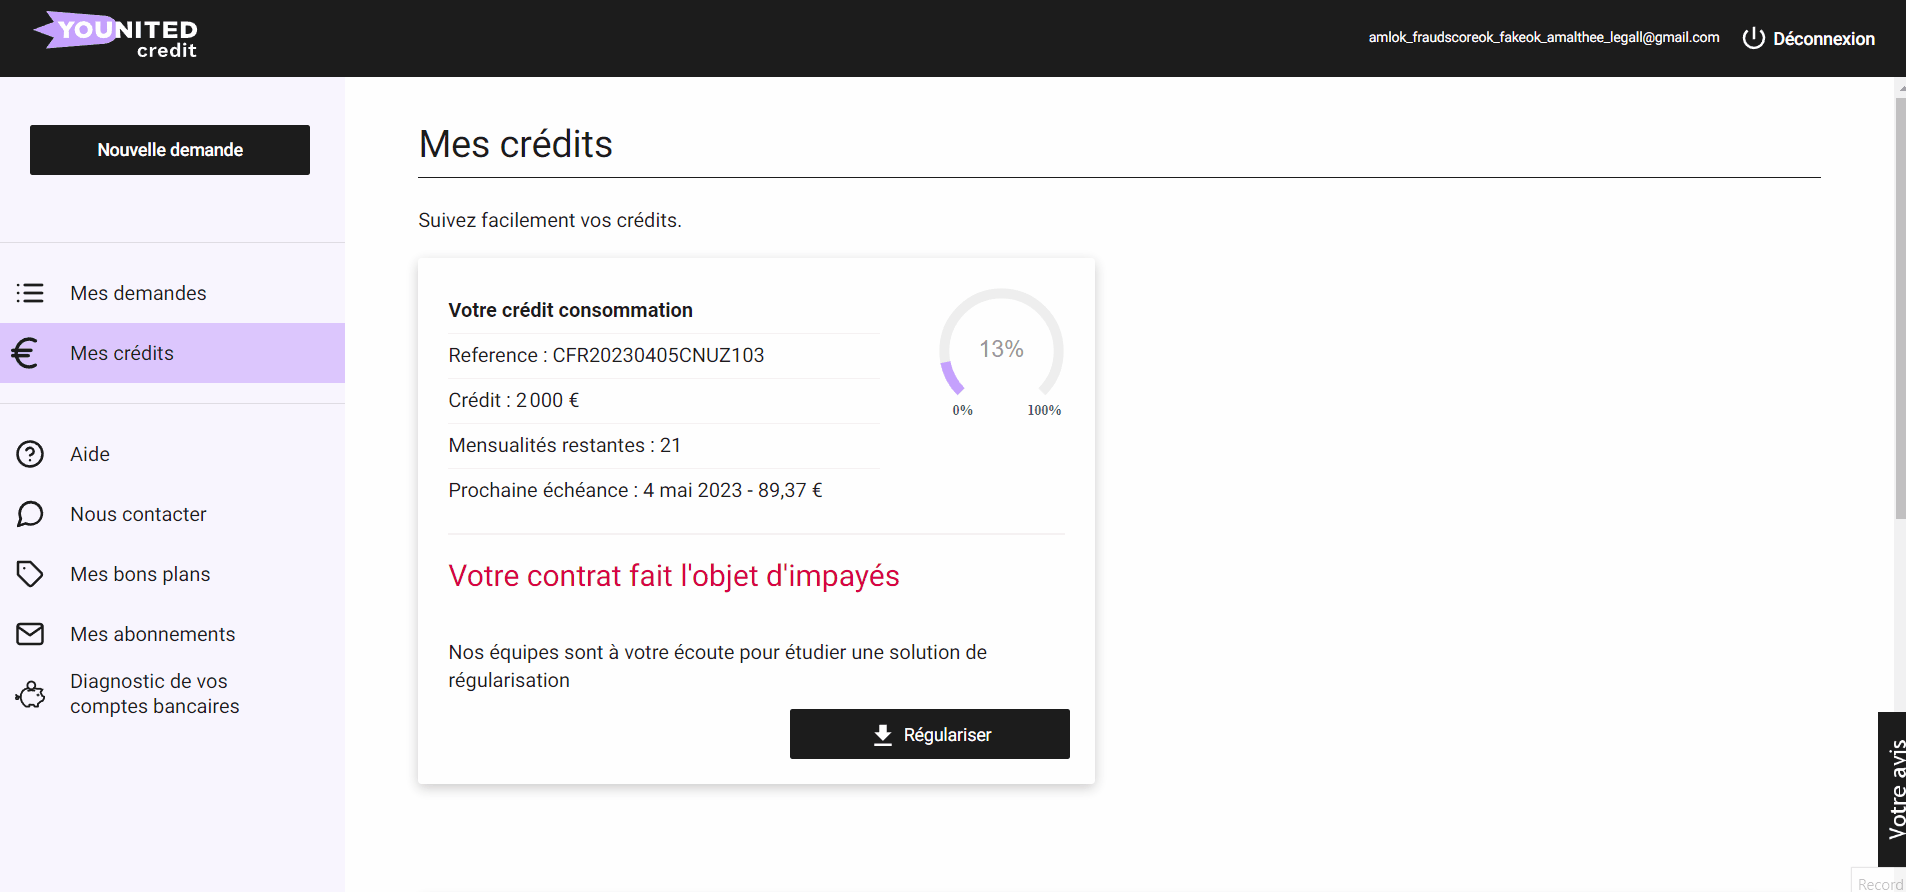The image size is (1906, 892).
Task: Click the power icon next to Déconnexion
Action: 1754,38
